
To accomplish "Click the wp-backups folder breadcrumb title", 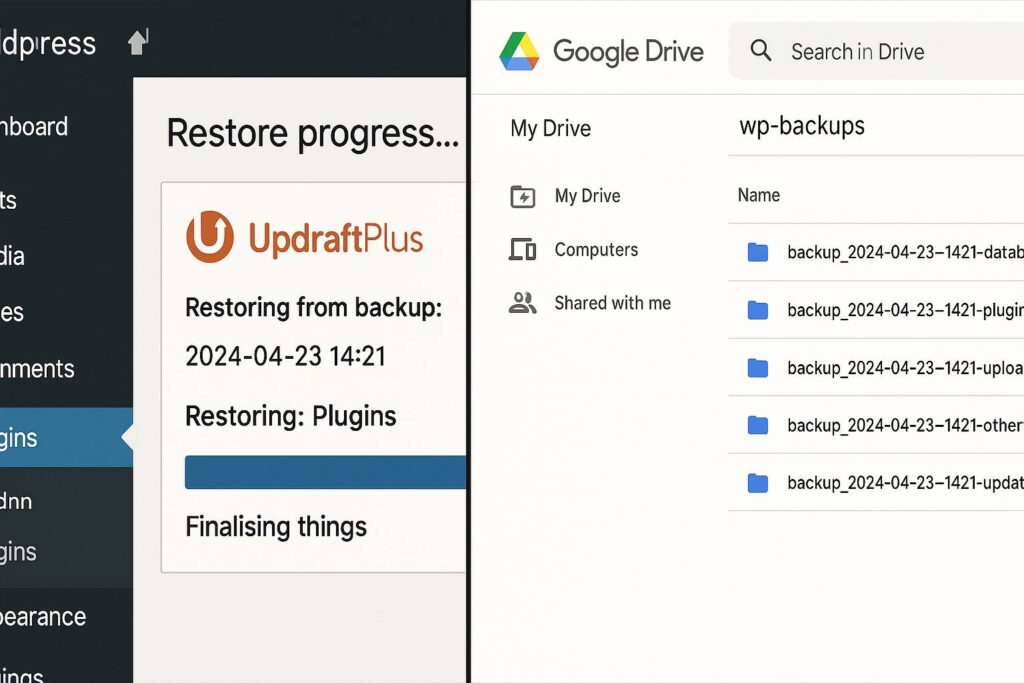I will (x=802, y=126).
